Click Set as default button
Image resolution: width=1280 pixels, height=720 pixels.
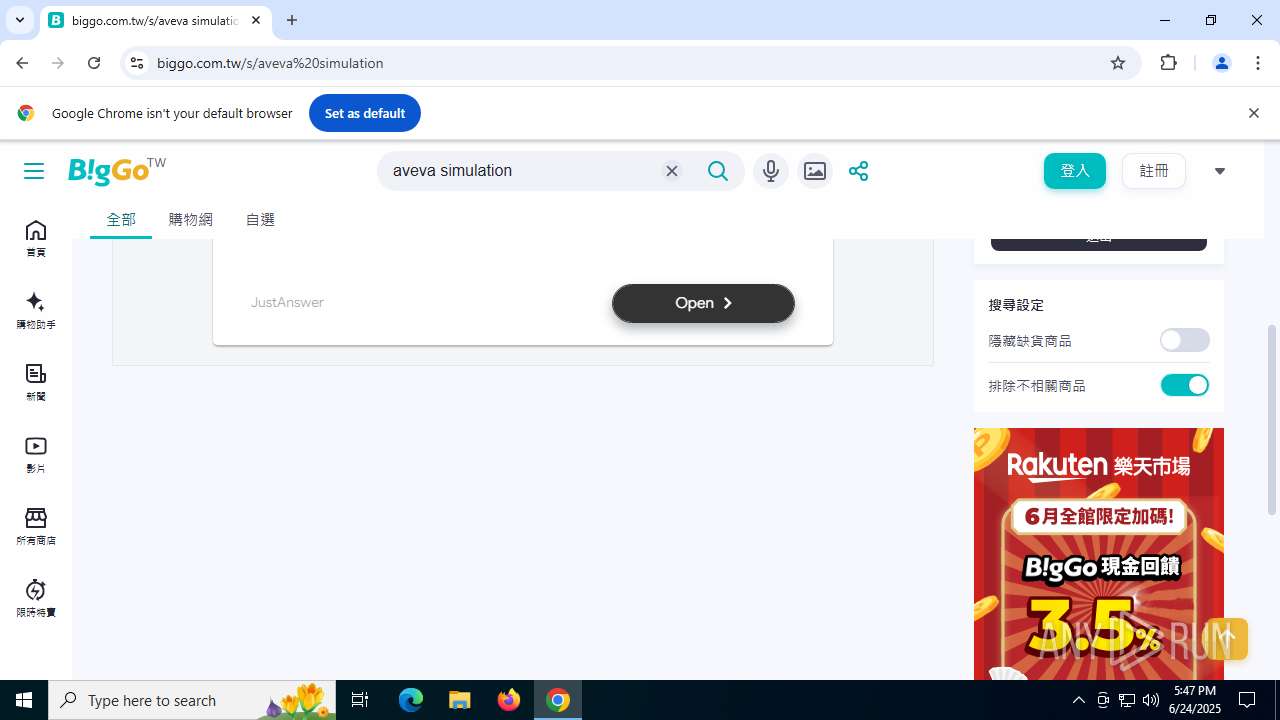[x=365, y=113]
